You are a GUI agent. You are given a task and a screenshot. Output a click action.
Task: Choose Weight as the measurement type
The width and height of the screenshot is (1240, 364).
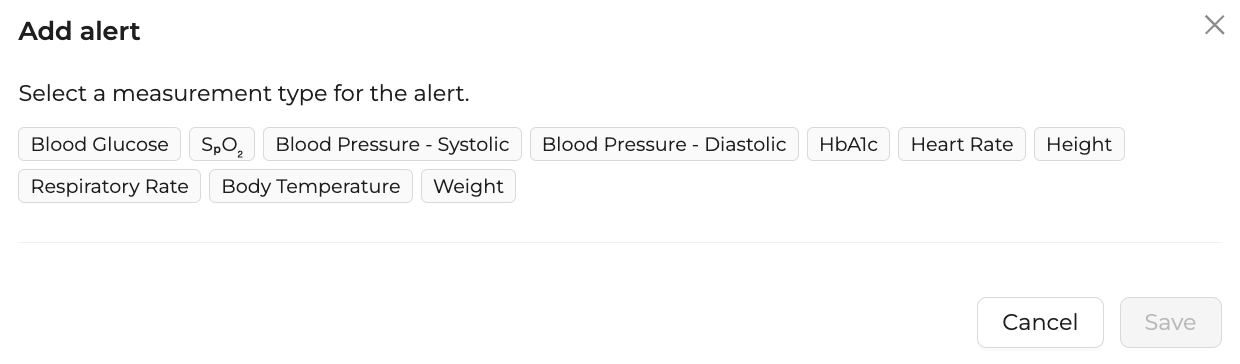pyautogui.click(x=468, y=186)
